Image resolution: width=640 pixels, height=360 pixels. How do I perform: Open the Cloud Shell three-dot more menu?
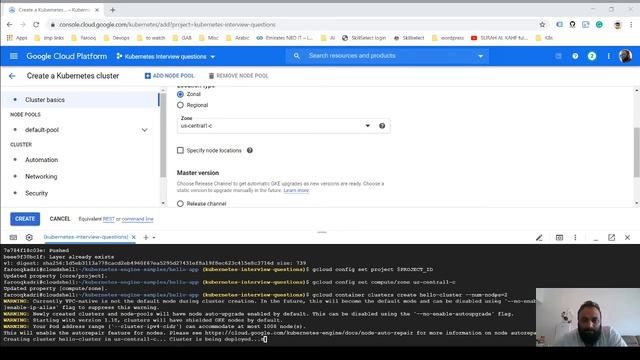[575, 238]
